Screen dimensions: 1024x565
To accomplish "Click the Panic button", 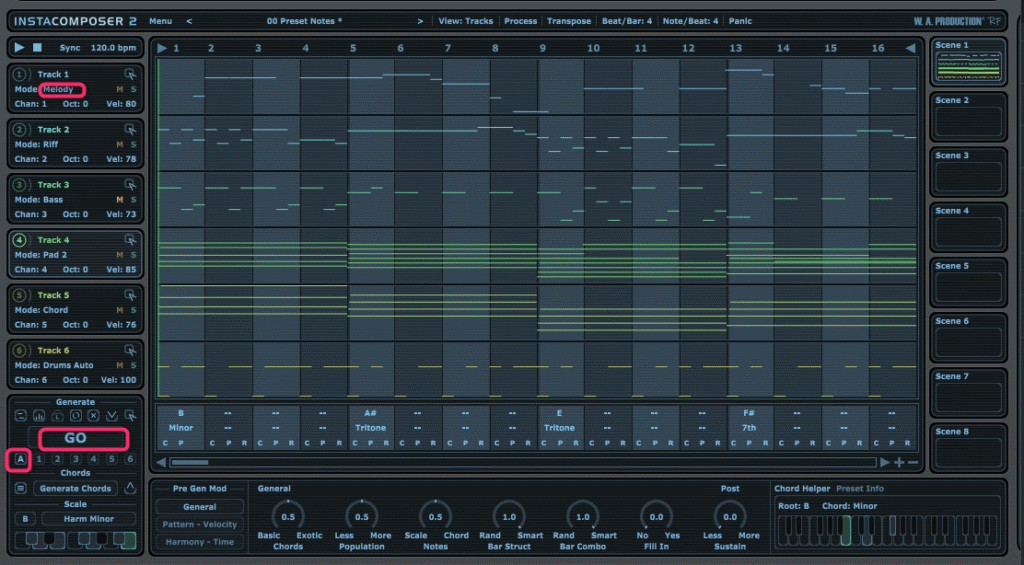I will [x=741, y=21].
